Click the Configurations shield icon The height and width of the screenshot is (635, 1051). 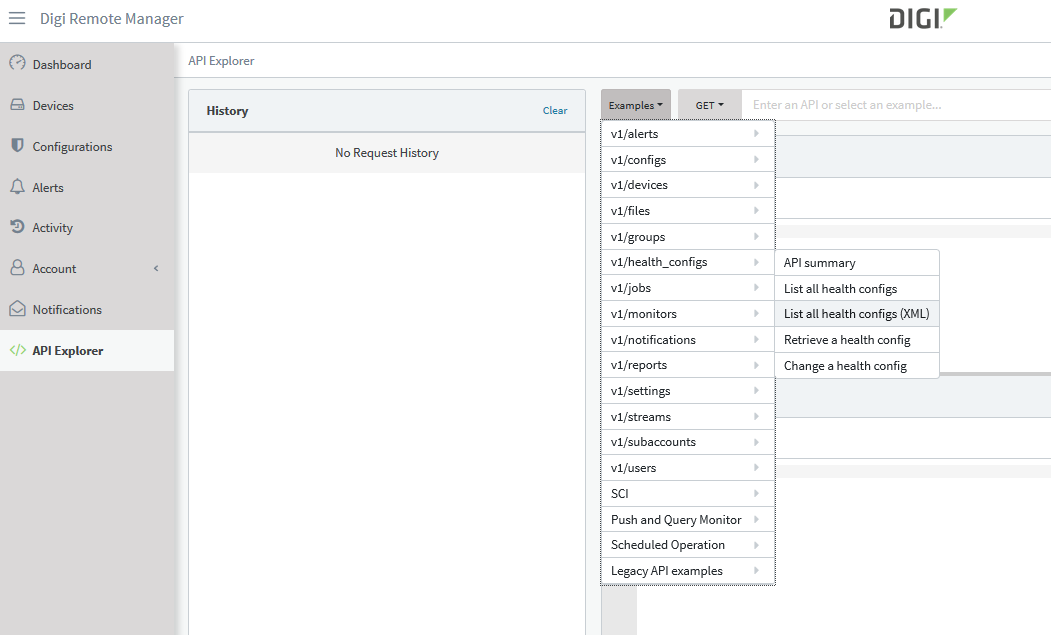(17, 146)
